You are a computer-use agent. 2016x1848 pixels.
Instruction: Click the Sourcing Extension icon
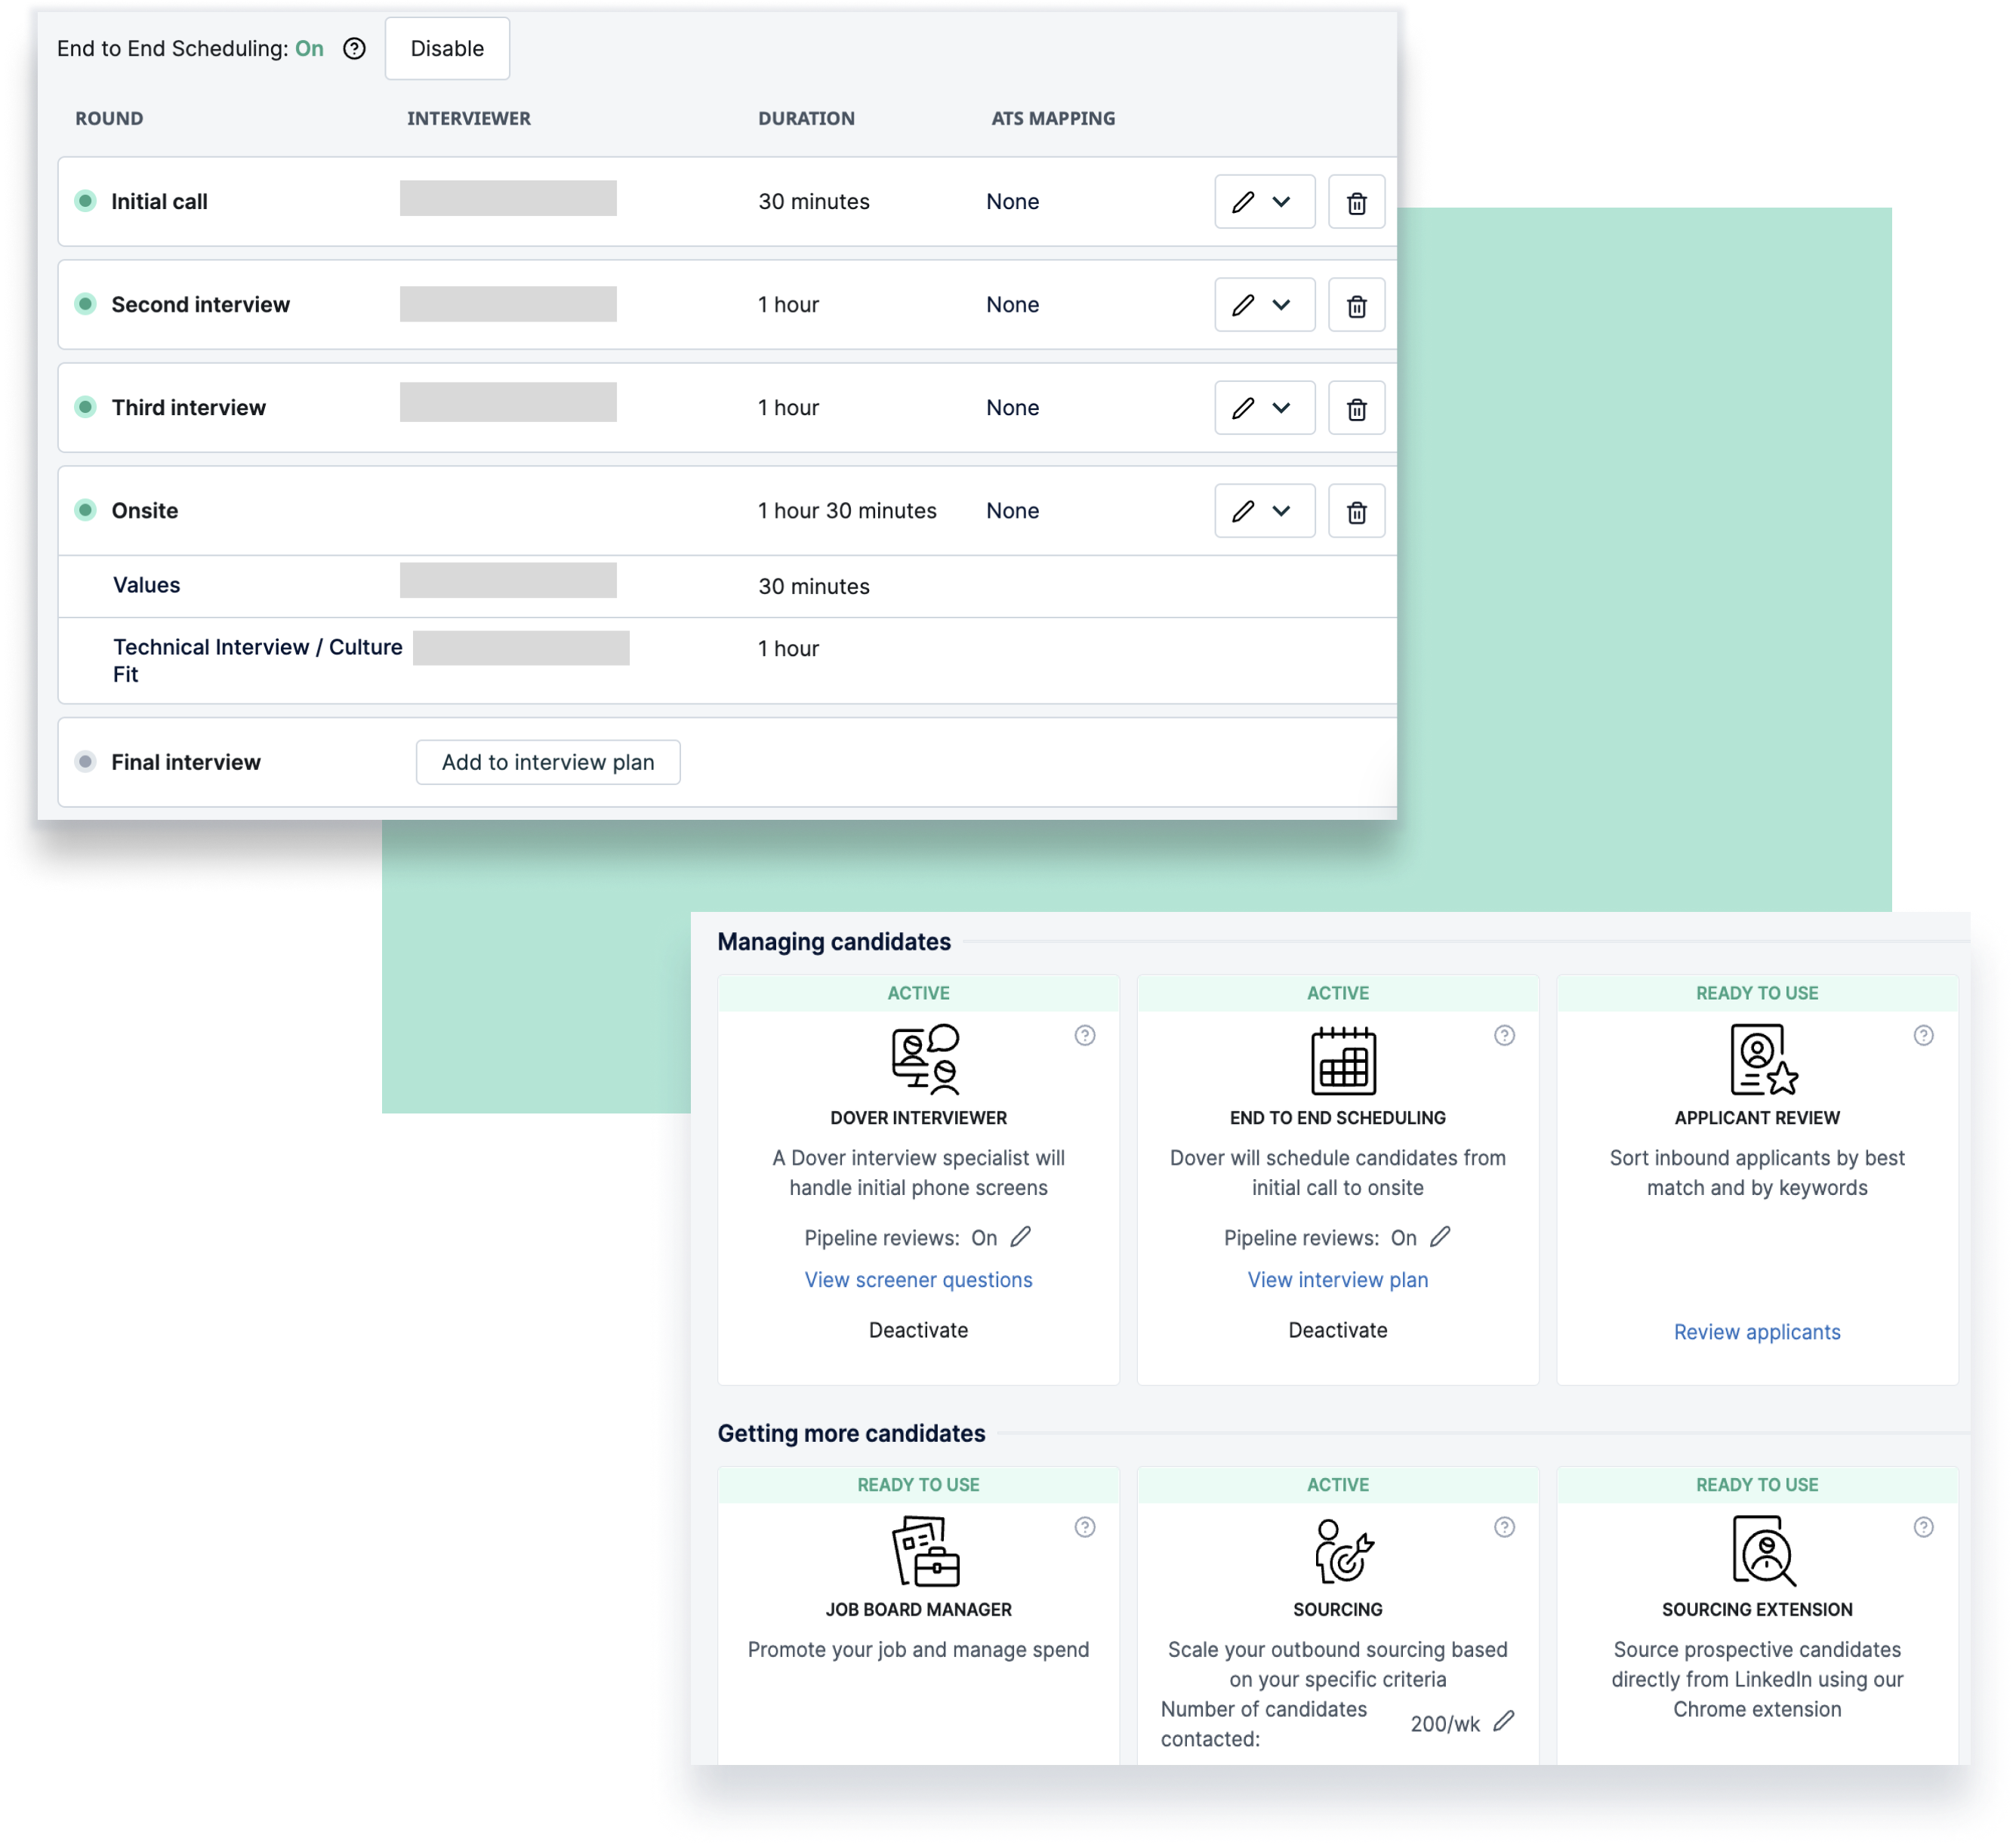click(x=1764, y=1551)
